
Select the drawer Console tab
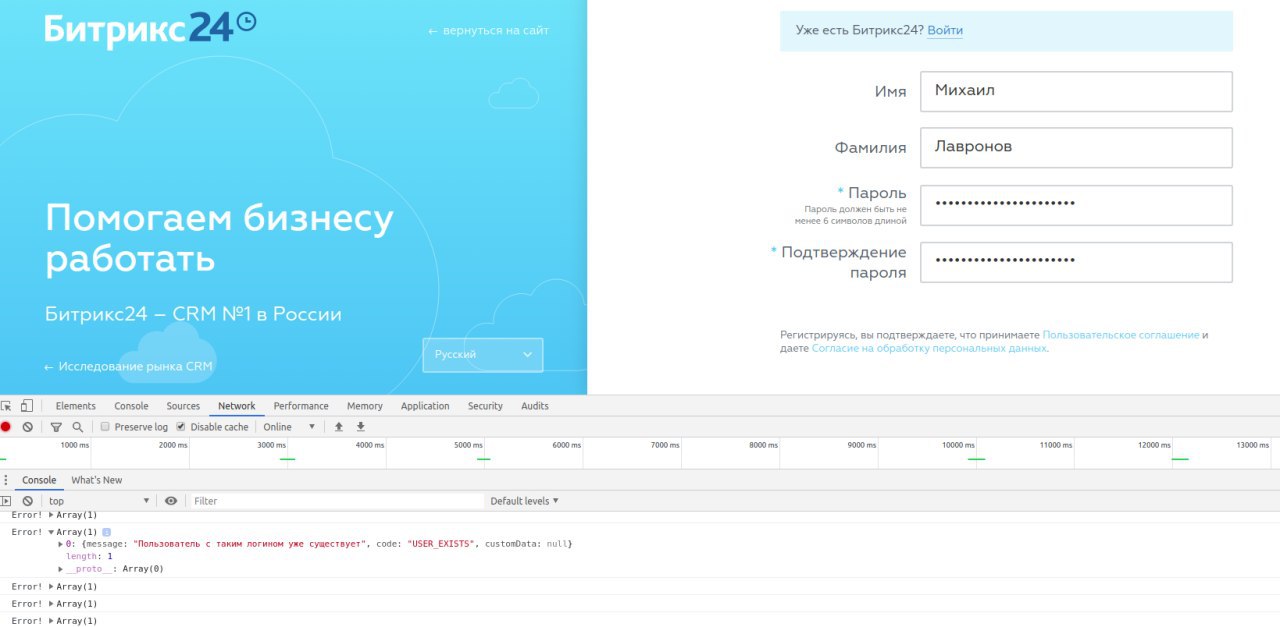coord(40,480)
